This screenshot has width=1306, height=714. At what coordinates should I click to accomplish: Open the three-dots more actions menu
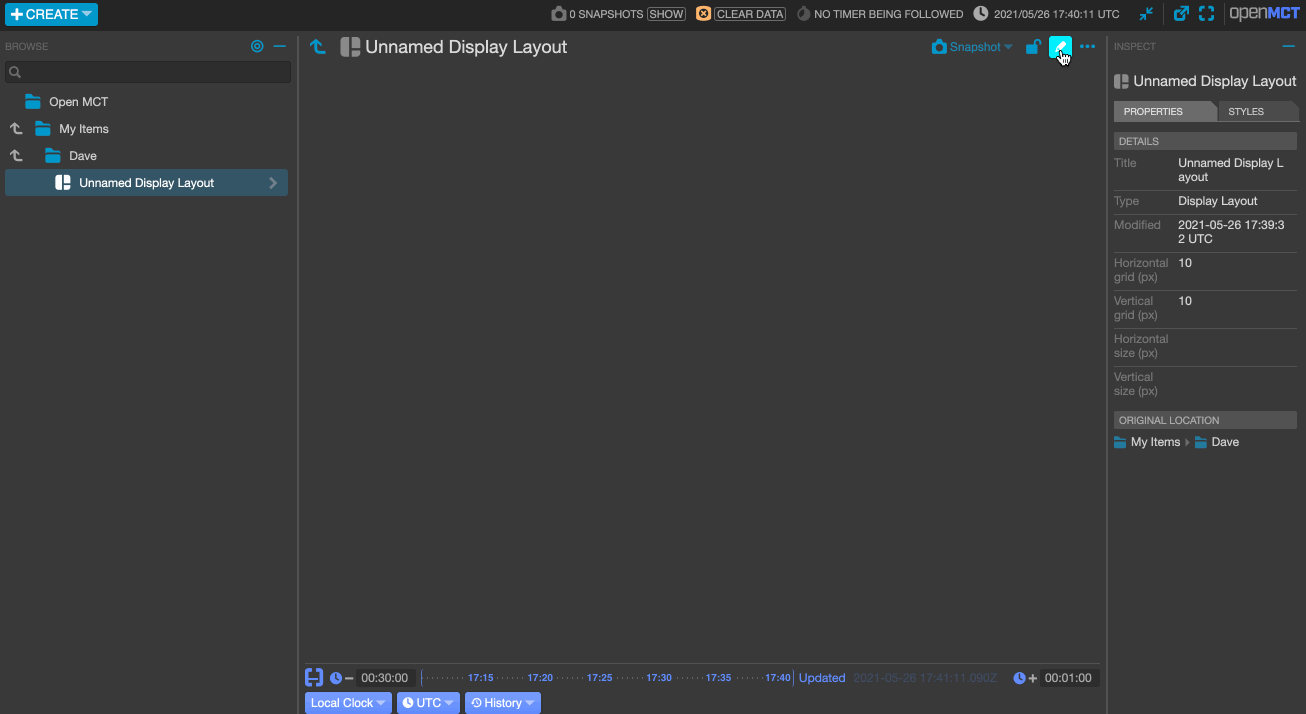click(x=1088, y=47)
